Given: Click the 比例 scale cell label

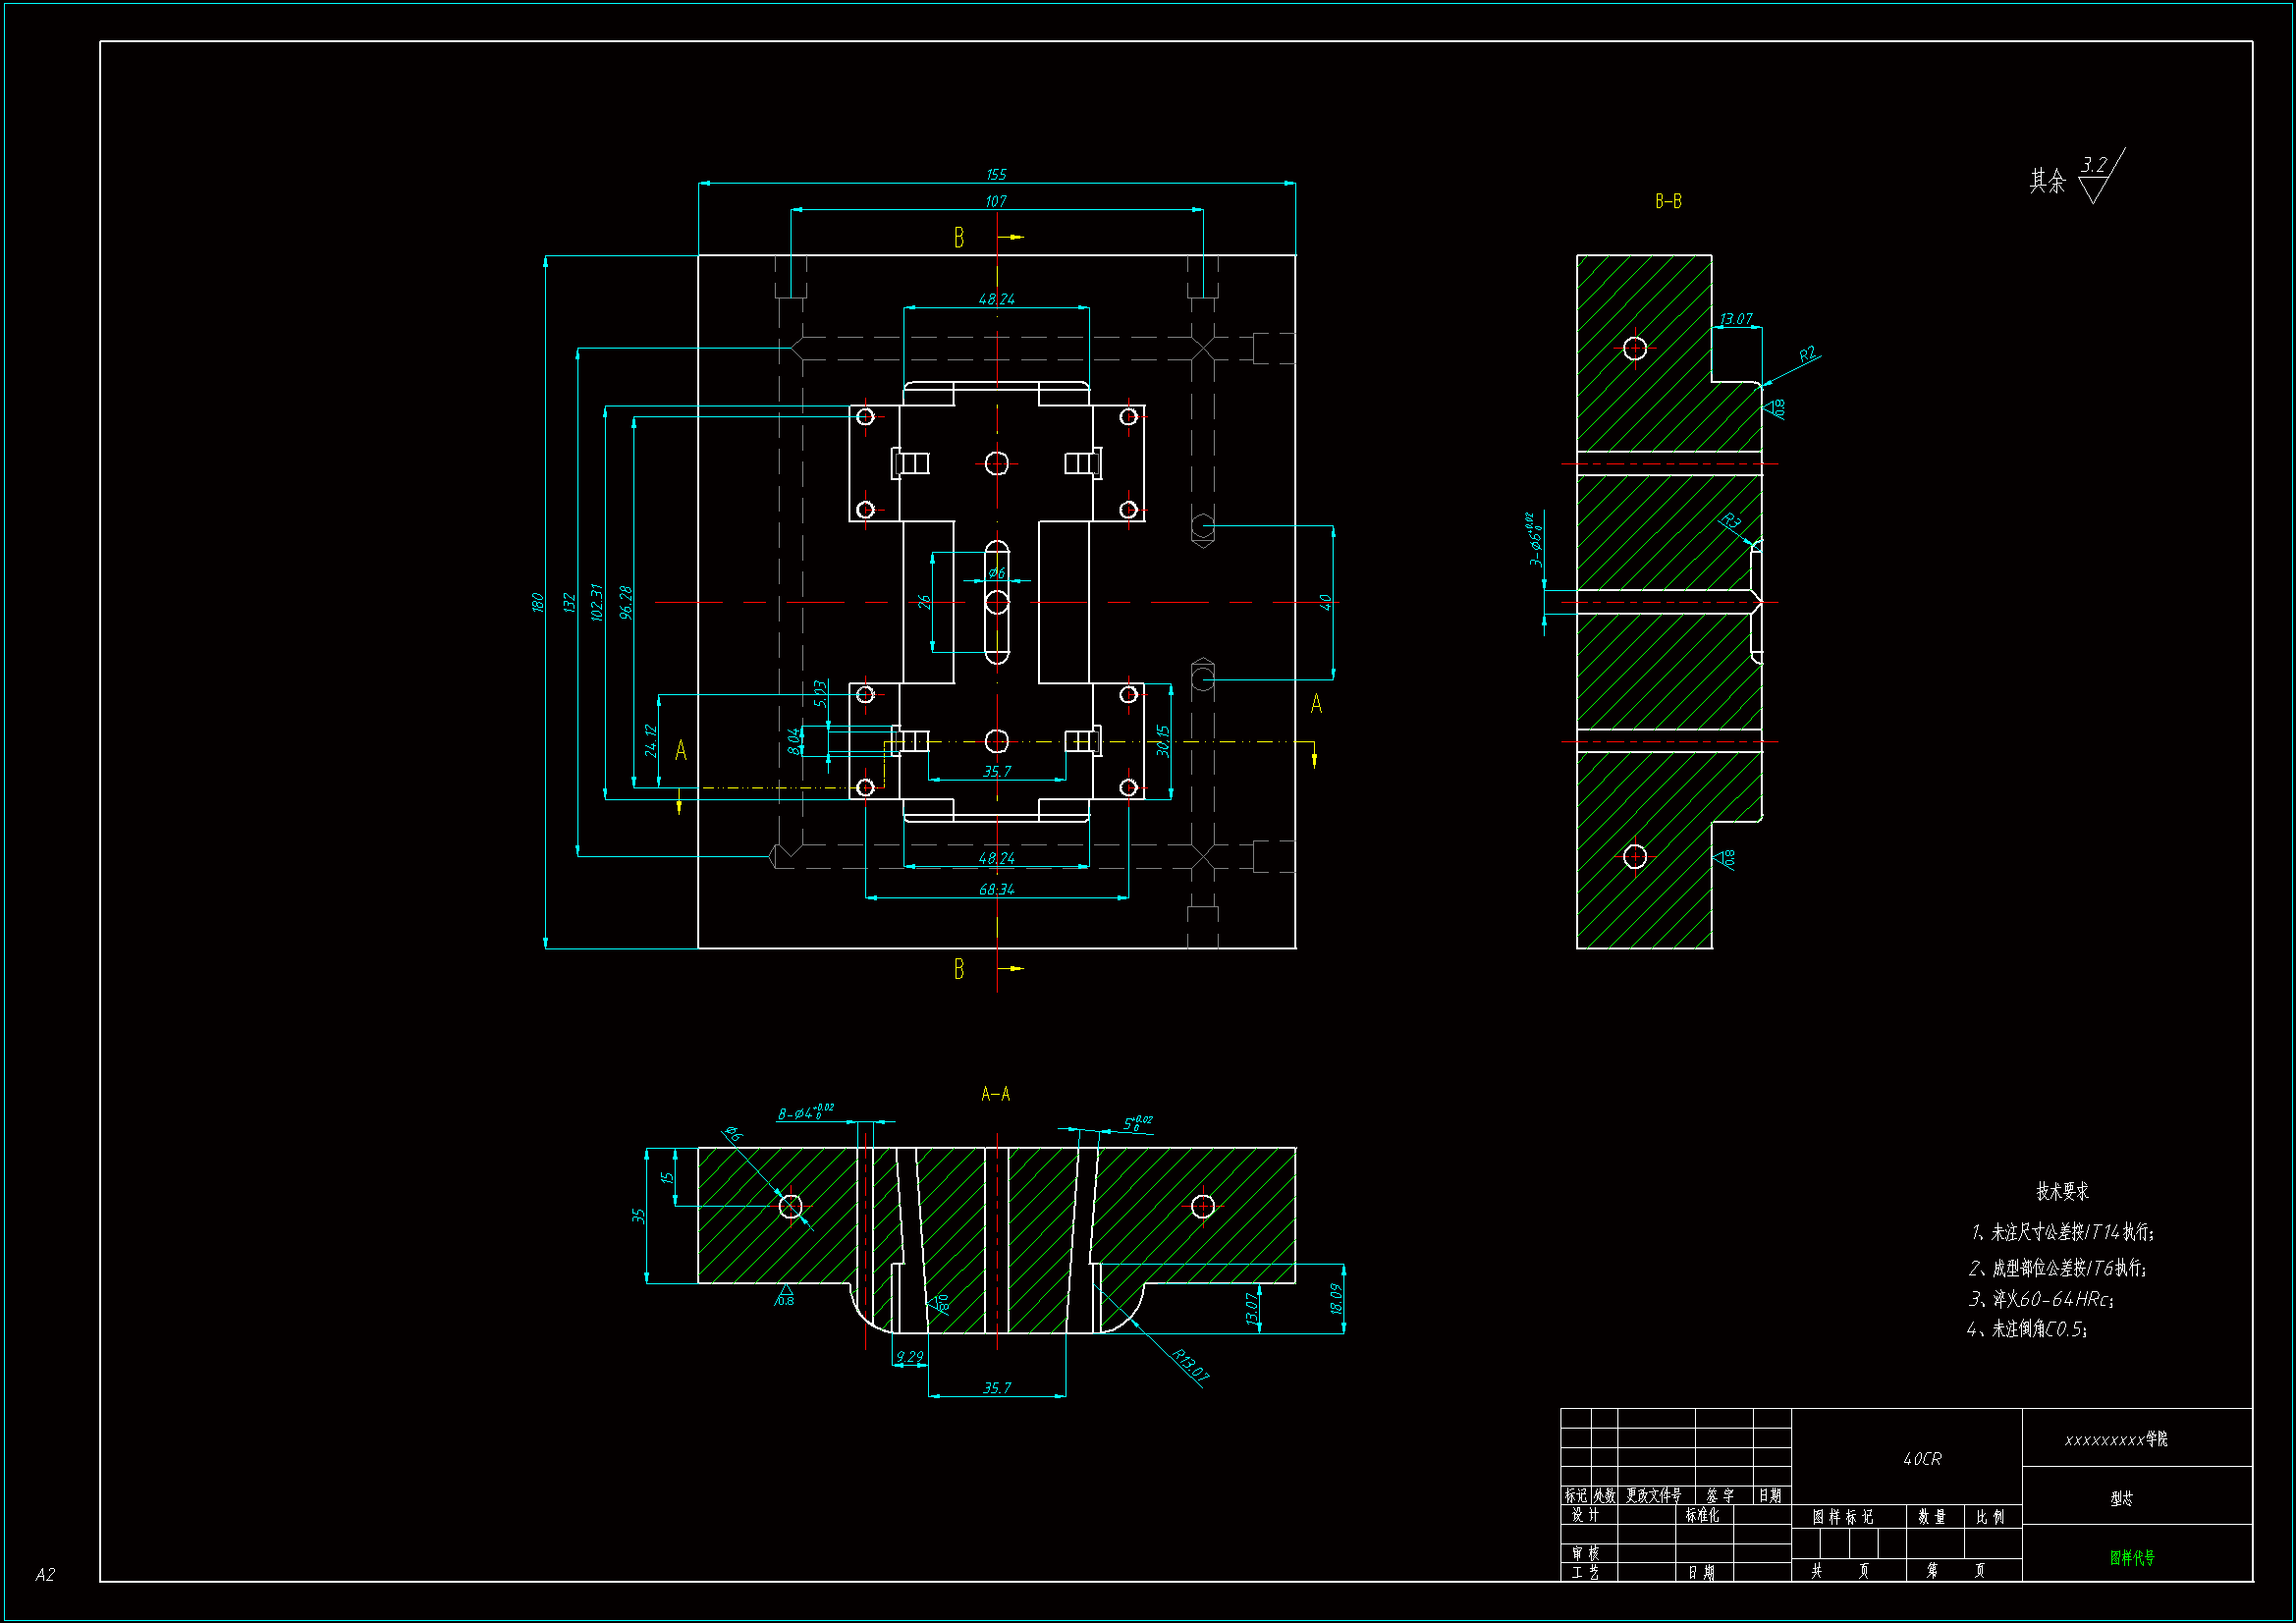Looking at the screenshot, I should [x=1990, y=1517].
